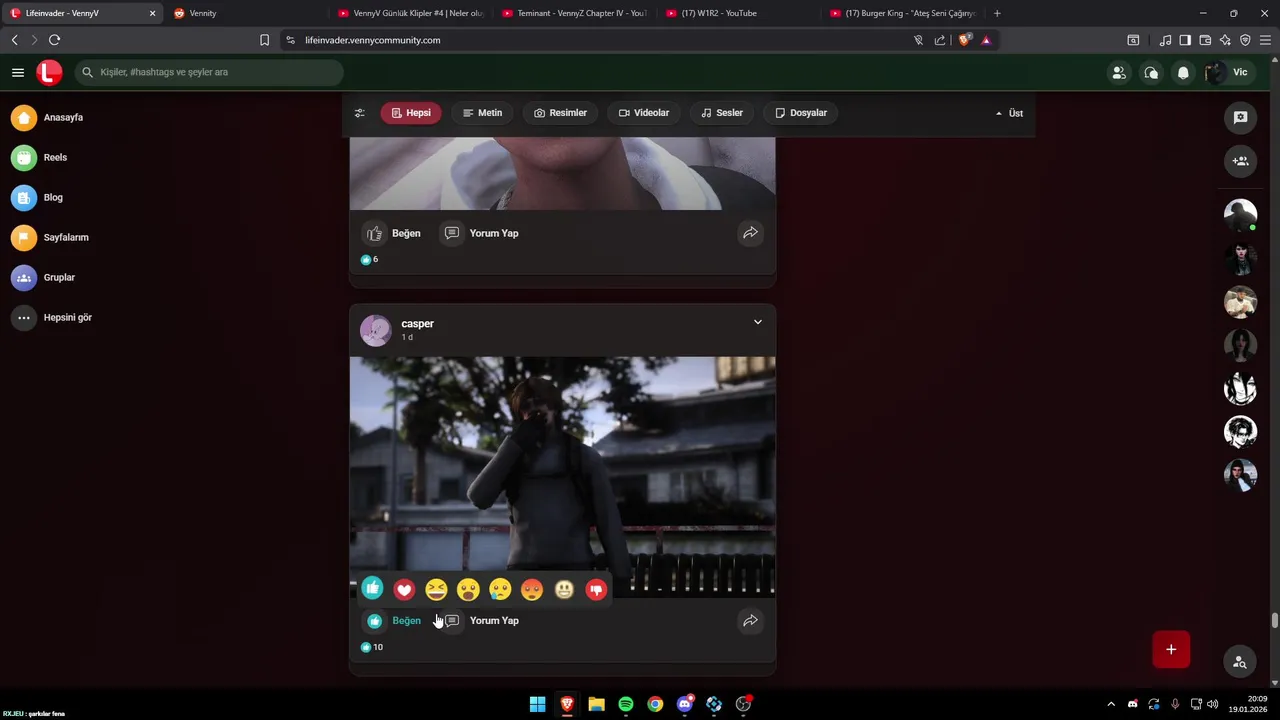Open the top icon in the right sidebar

[x=1240, y=117]
